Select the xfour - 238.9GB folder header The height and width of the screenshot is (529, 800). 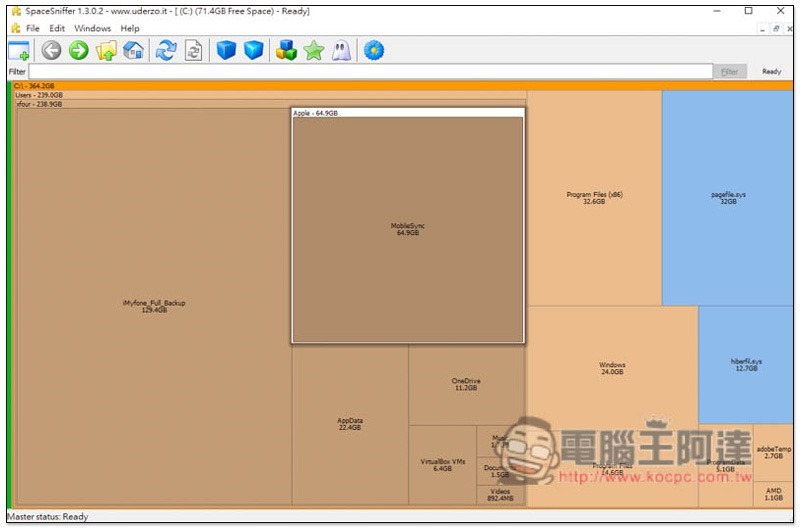[270, 104]
